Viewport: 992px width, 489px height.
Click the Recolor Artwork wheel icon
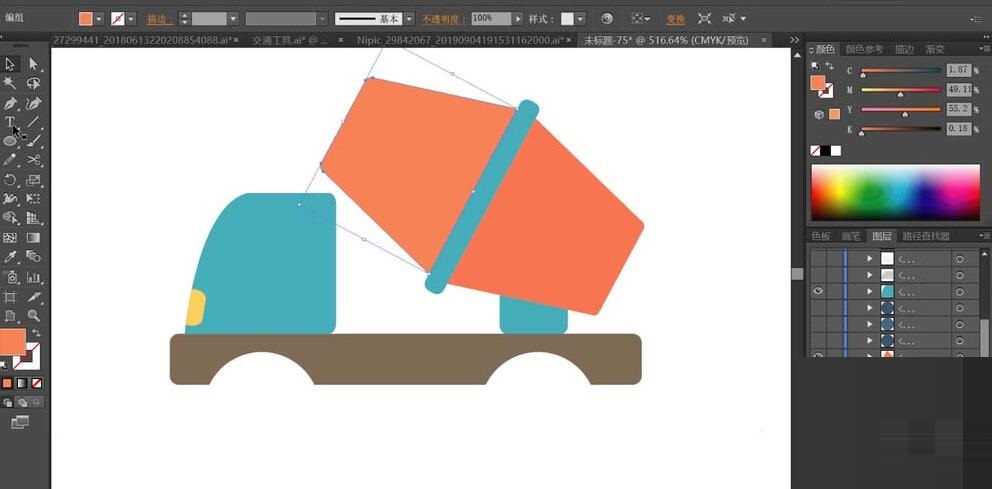coord(607,19)
